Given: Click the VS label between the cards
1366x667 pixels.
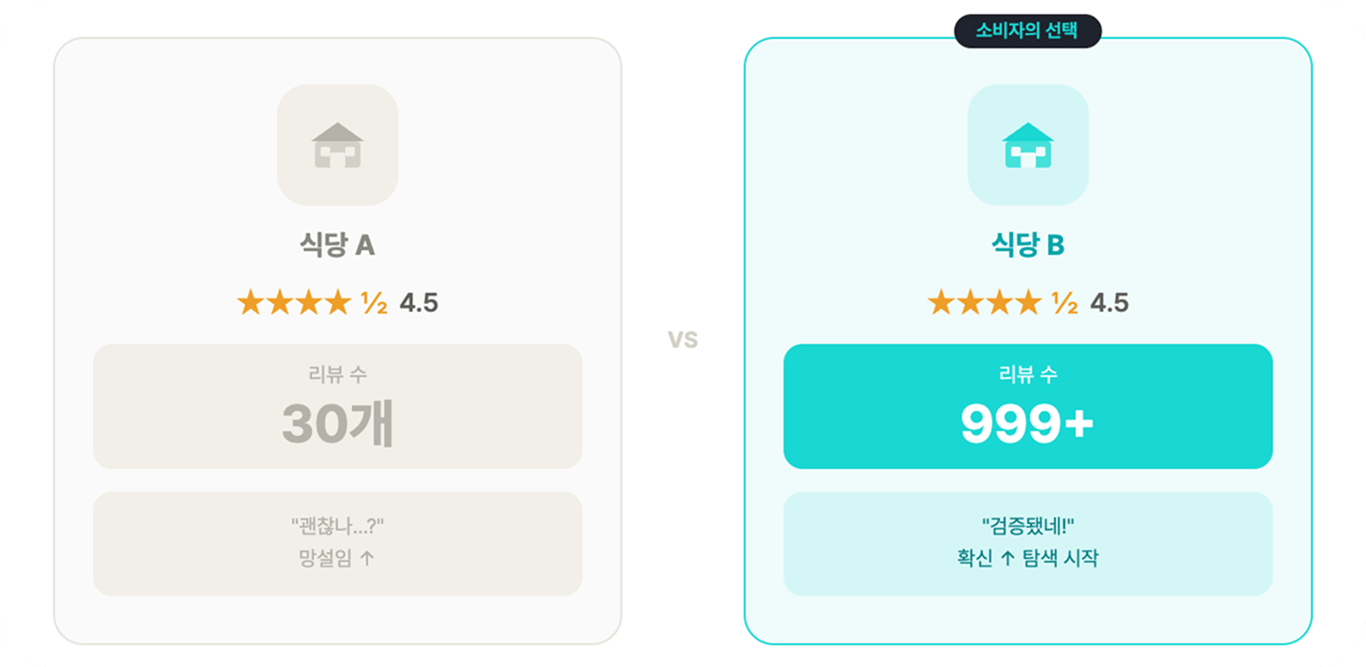Looking at the screenshot, I should pyautogui.click(x=683, y=340).
